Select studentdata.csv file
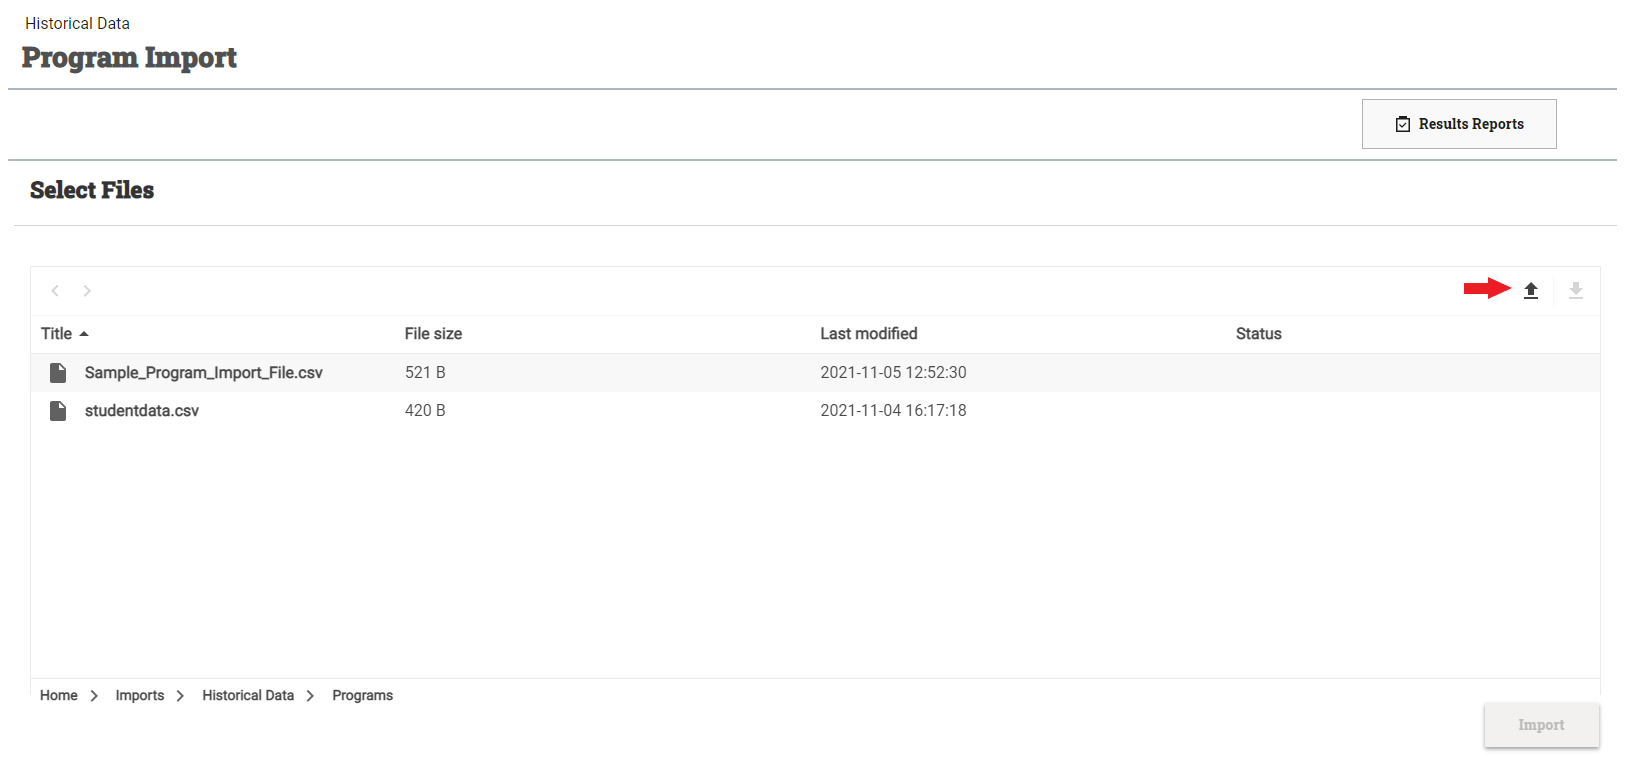Viewport: 1626px width, 761px height. pyautogui.click(x=142, y=411)
